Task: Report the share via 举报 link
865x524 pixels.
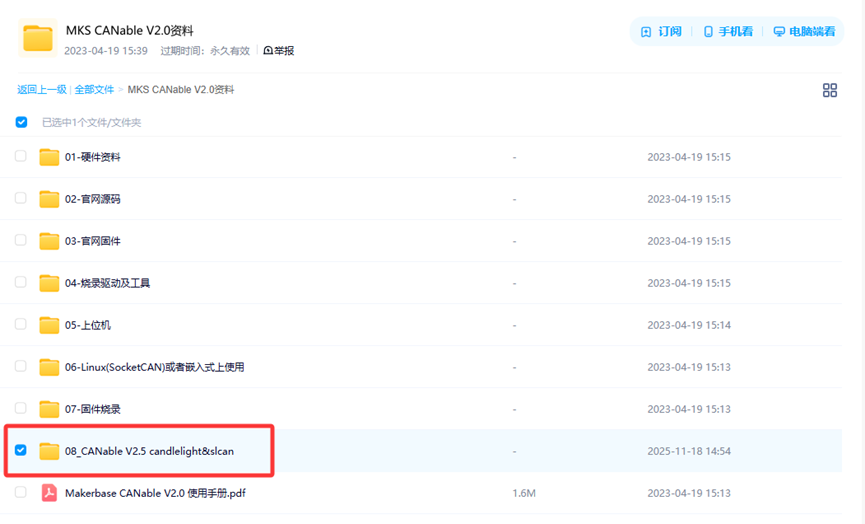Action: tap(279, 51)
